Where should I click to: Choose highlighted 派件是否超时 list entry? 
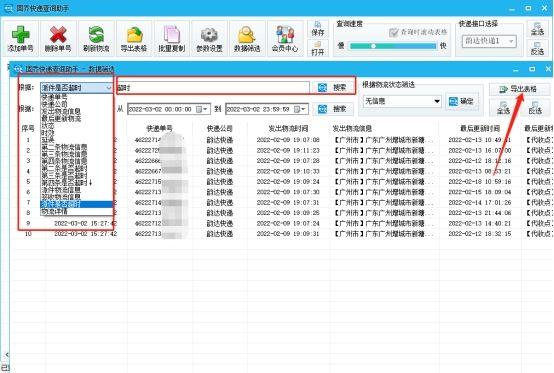(76, 204)
